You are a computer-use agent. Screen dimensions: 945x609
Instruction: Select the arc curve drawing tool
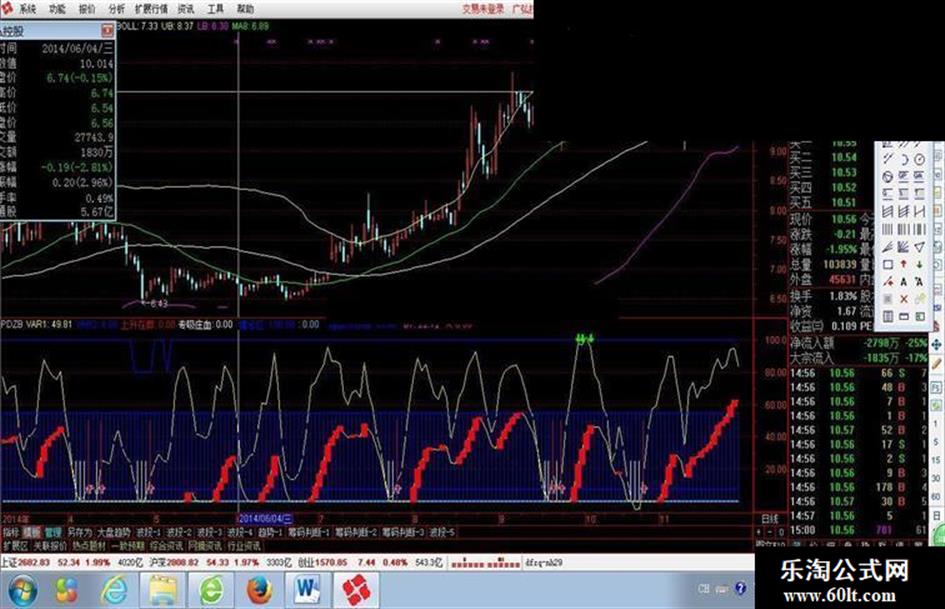903,160
